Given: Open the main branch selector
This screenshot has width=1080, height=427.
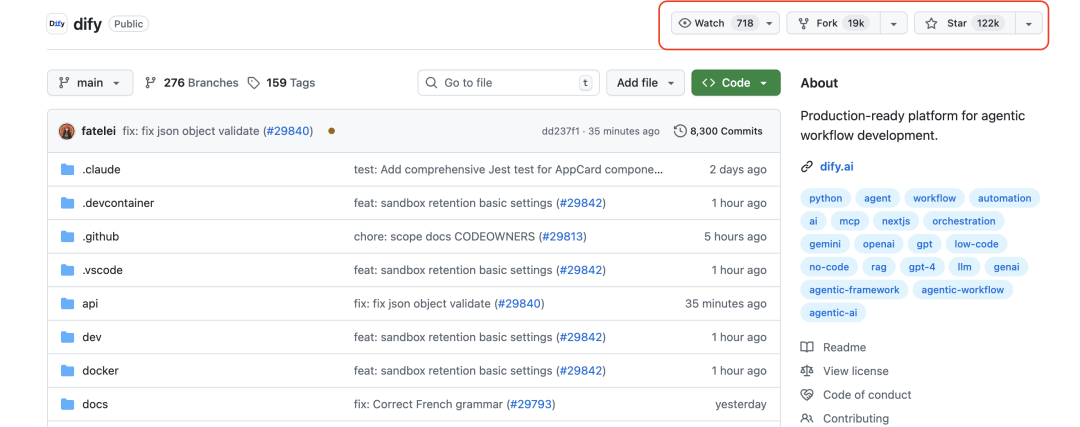Looking at the screenshot, I should point(90,83).
